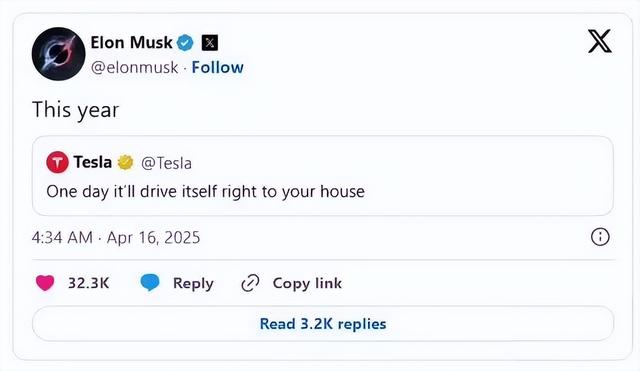The width and height of the screenshot is (640, 371).
Task: Click the black X affiliation badge
Action: click(x=210, y=42)
